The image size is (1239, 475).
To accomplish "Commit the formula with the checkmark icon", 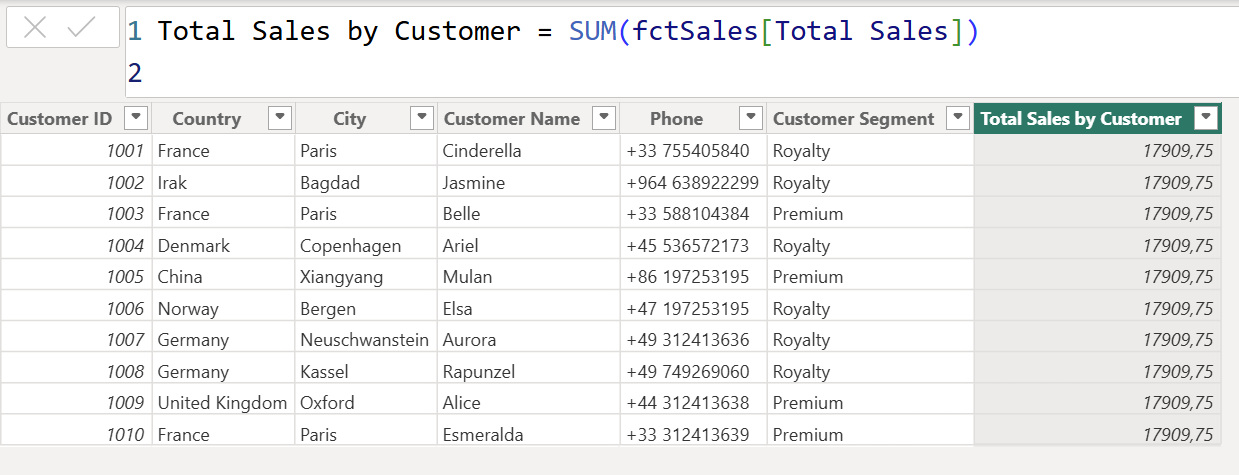I will coord(82,28).
